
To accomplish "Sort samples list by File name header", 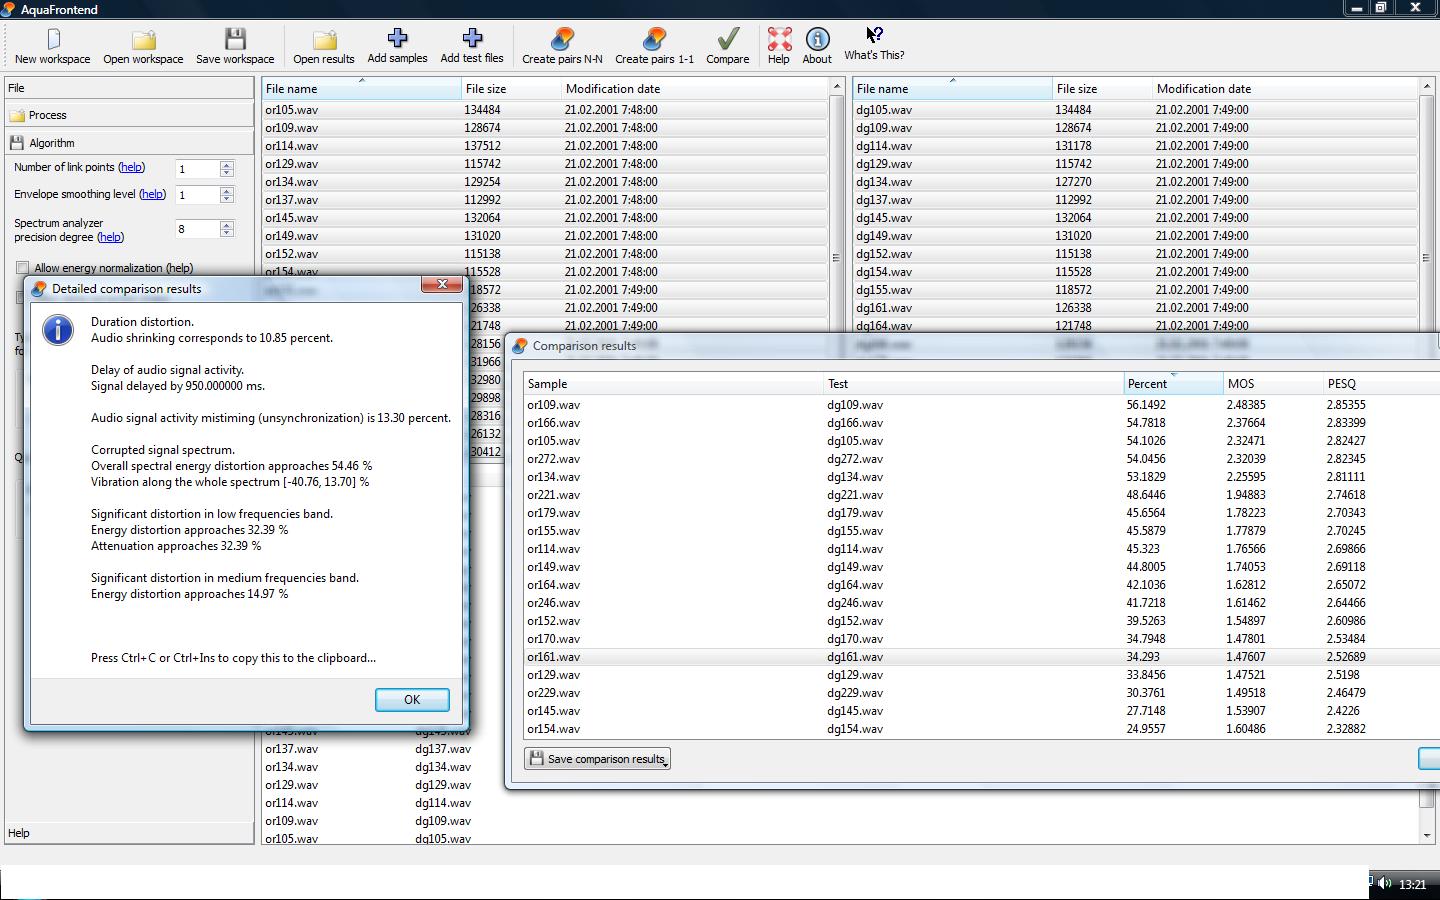I will pos(361,89).
